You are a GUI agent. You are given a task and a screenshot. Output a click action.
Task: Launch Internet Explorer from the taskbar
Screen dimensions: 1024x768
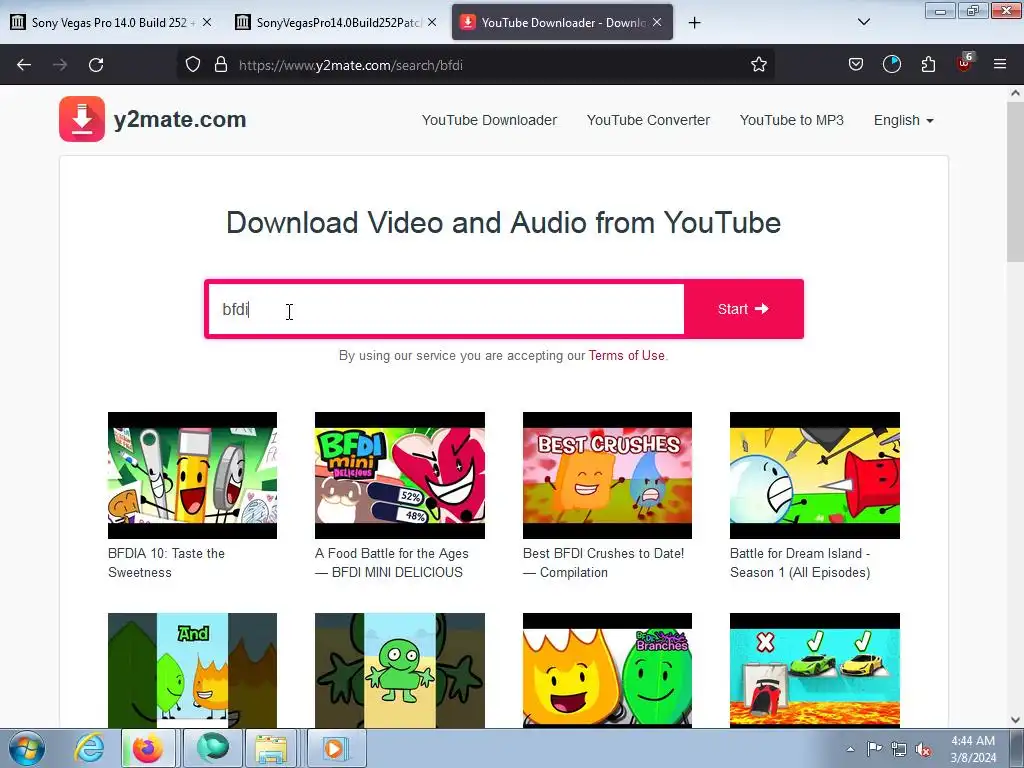coord(89,748)
